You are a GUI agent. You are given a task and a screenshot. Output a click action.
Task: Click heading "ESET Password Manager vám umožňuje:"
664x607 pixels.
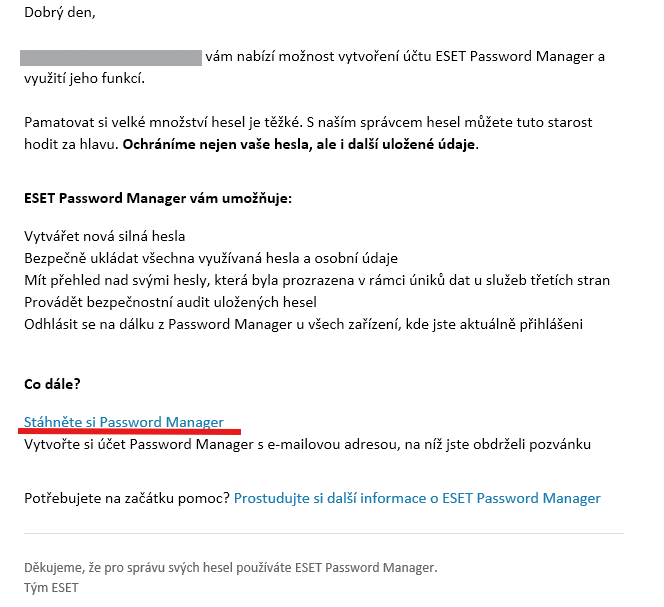pyautogui.click(x=158, y=198)
